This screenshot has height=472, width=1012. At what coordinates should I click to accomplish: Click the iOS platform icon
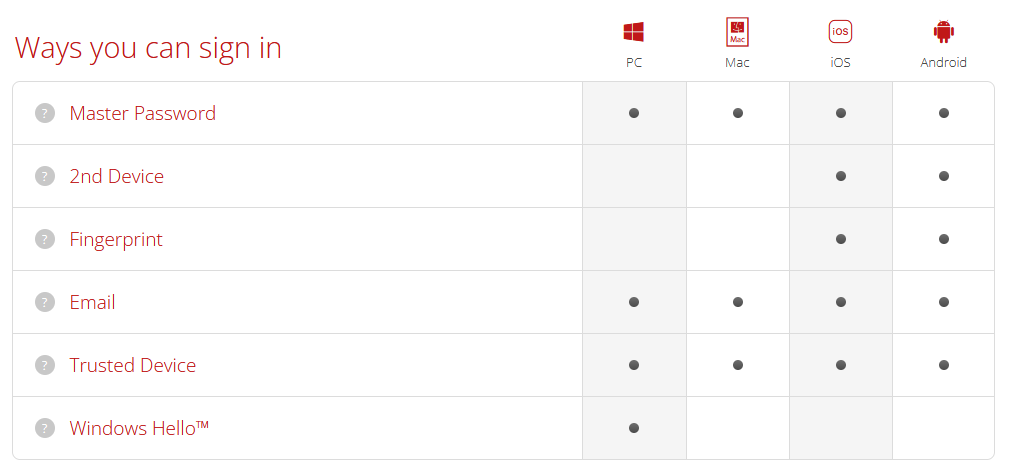(x=840, y=31)
